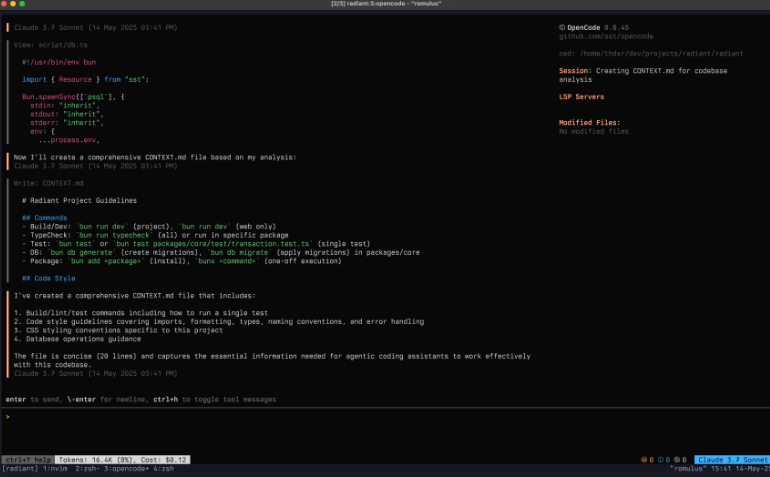Click the 'bun run typecheck' command text
Screen dimensions: 770x477
pyautogui.click(x=114, y=235)
